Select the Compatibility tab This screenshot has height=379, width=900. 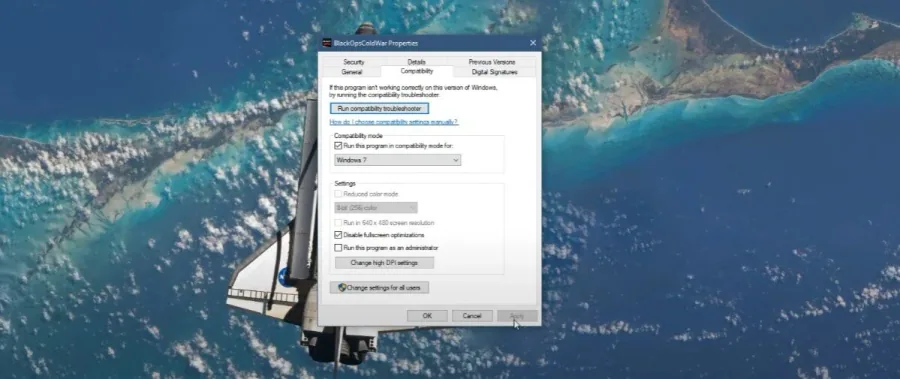tap(417, 71)
